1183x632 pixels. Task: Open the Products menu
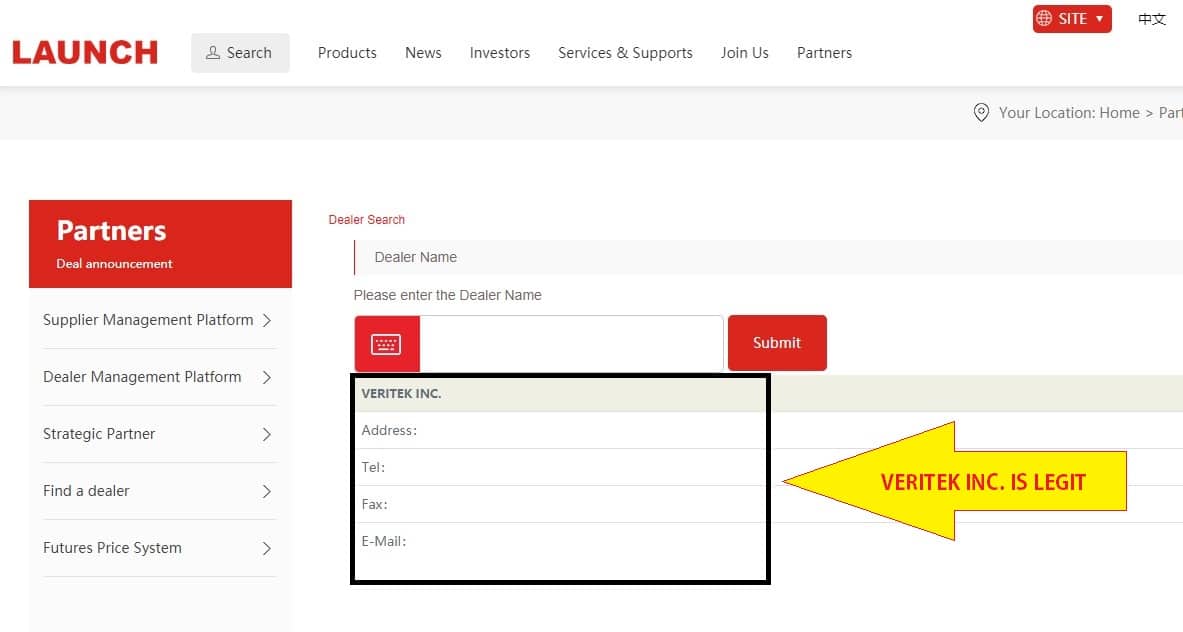click(x=347, y=53)
